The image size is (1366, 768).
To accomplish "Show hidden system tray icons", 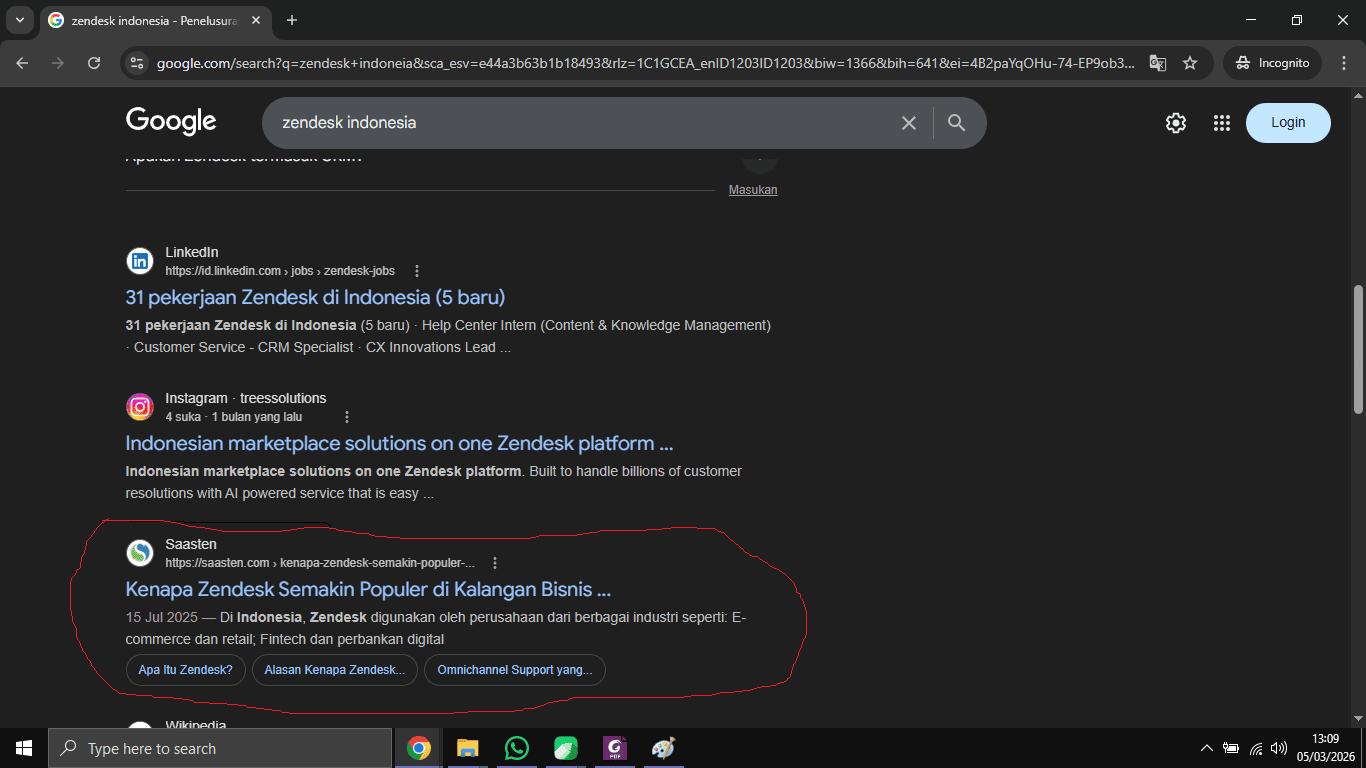I will click(x=1206, y=748).
